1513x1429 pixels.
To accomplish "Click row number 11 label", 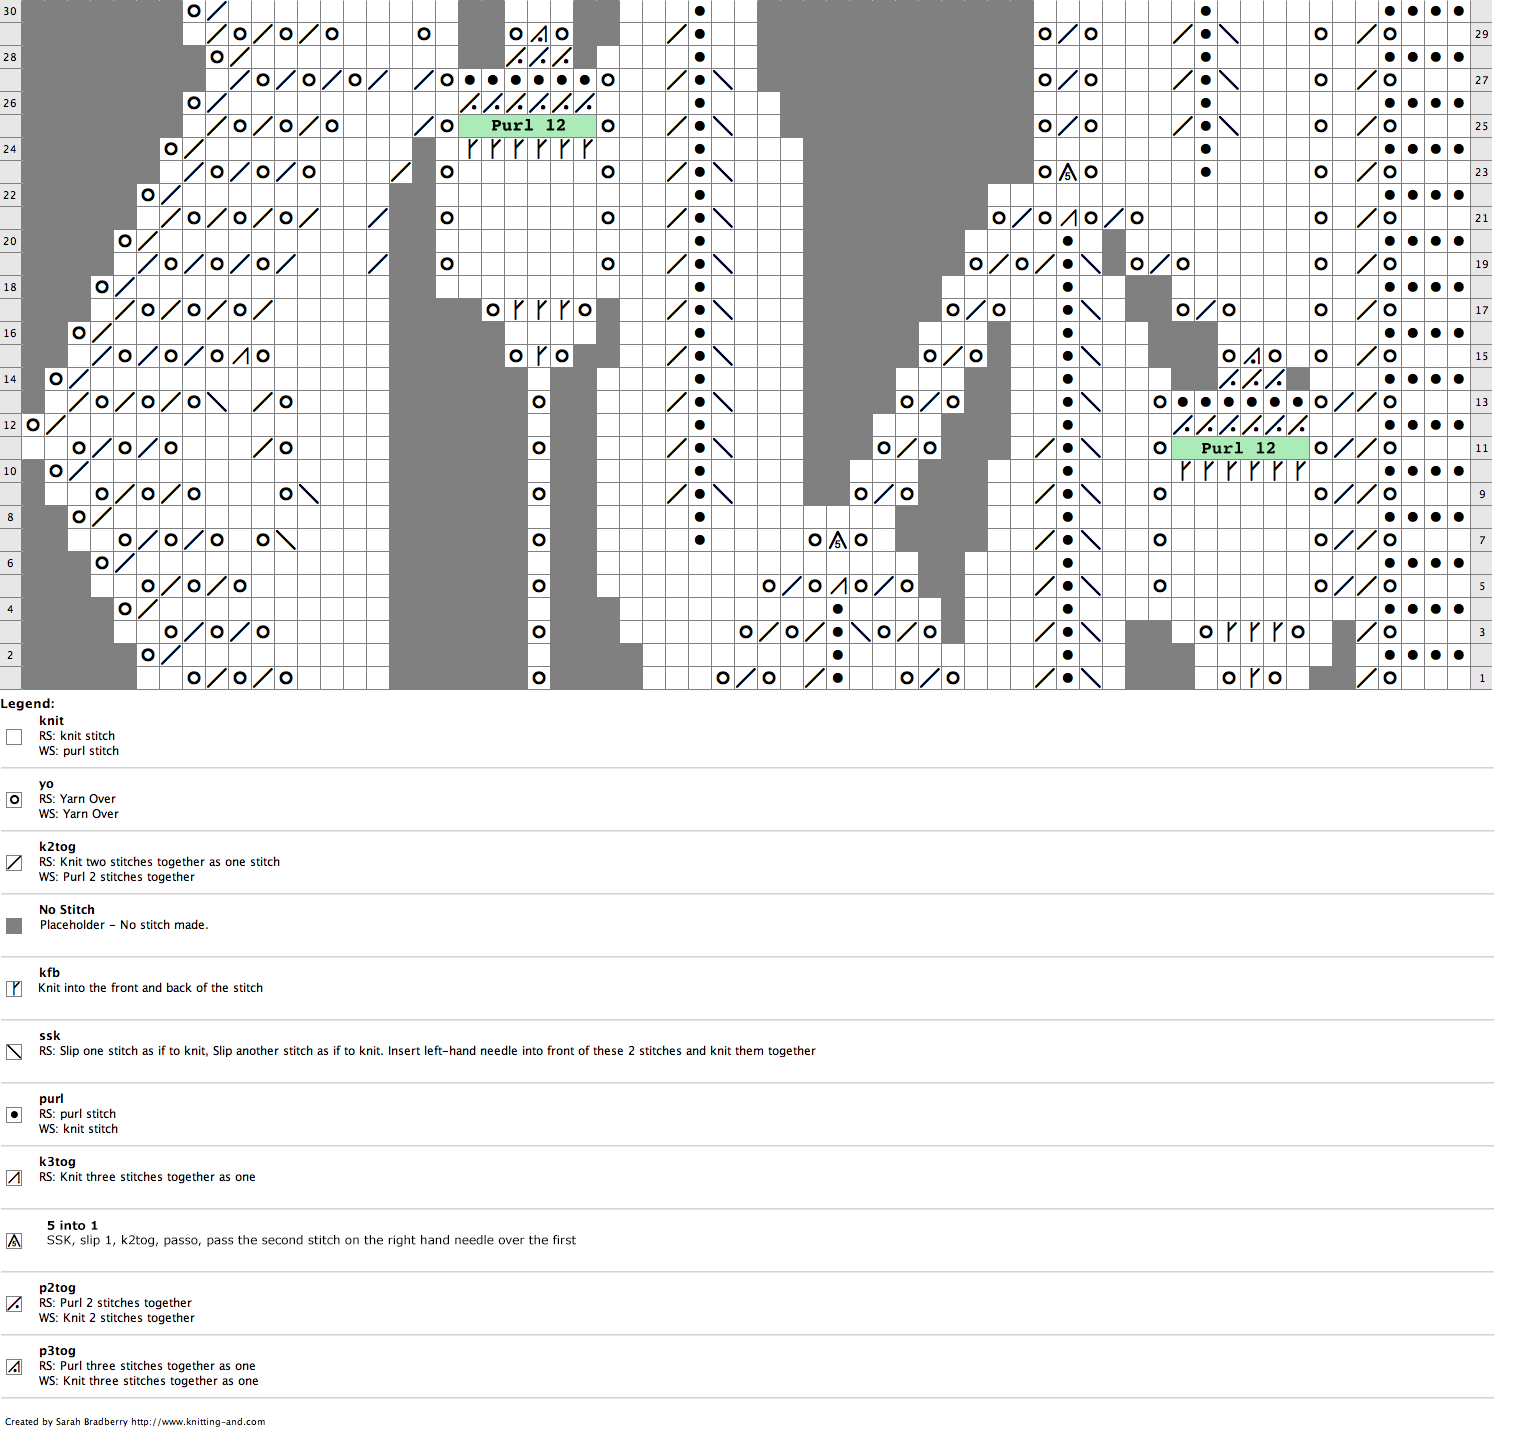I will [1481, 448].
